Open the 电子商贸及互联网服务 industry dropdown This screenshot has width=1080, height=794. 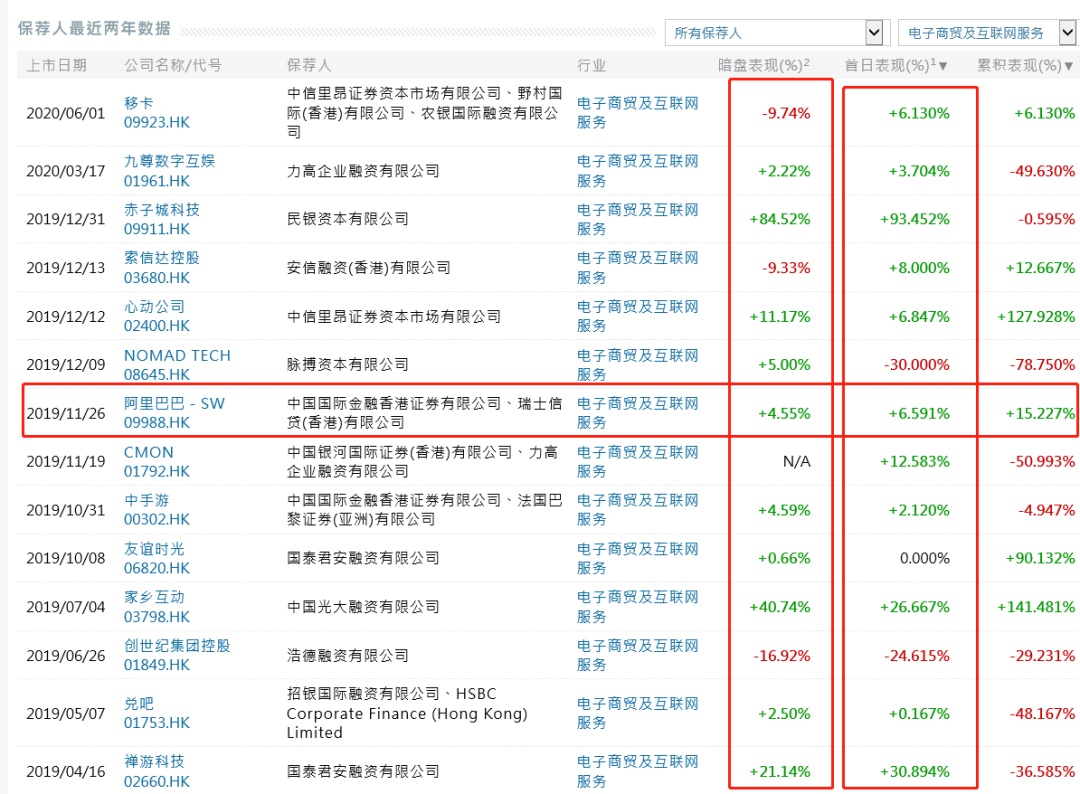coord(988,32)
